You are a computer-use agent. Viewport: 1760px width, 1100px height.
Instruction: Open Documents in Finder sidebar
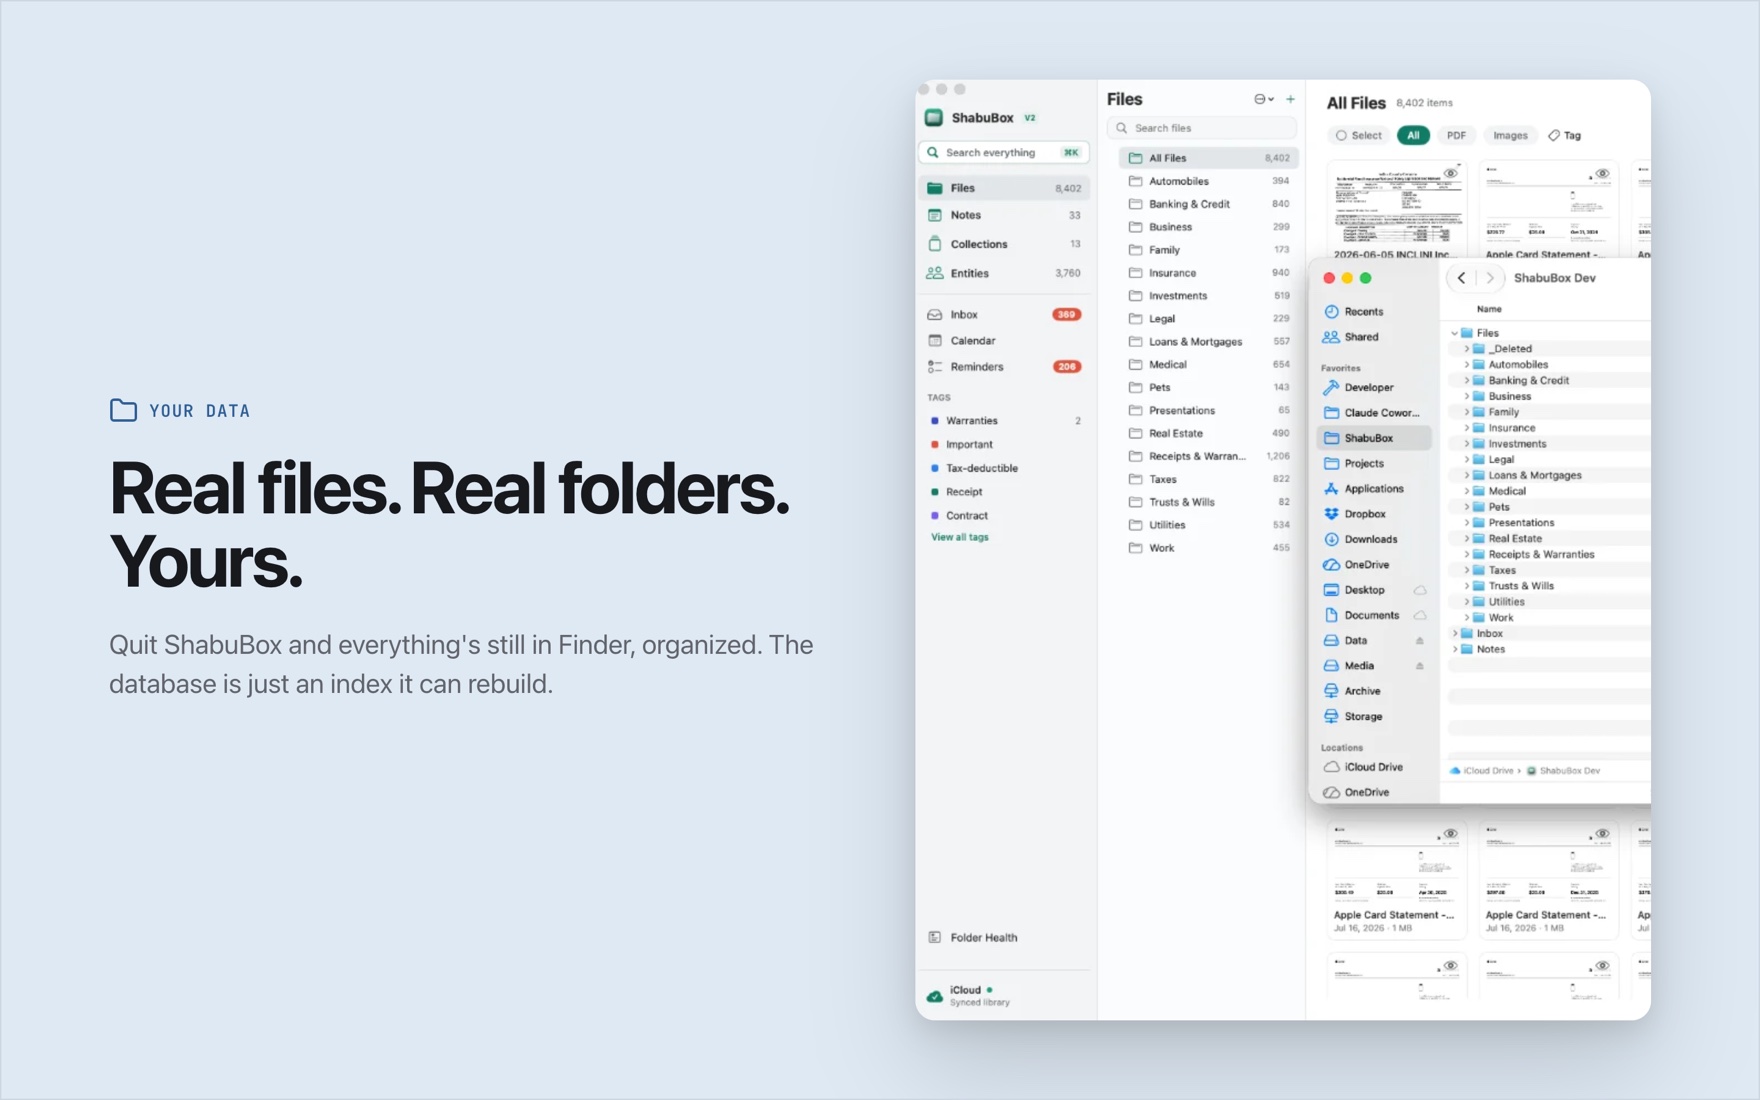pos(1374,615)
